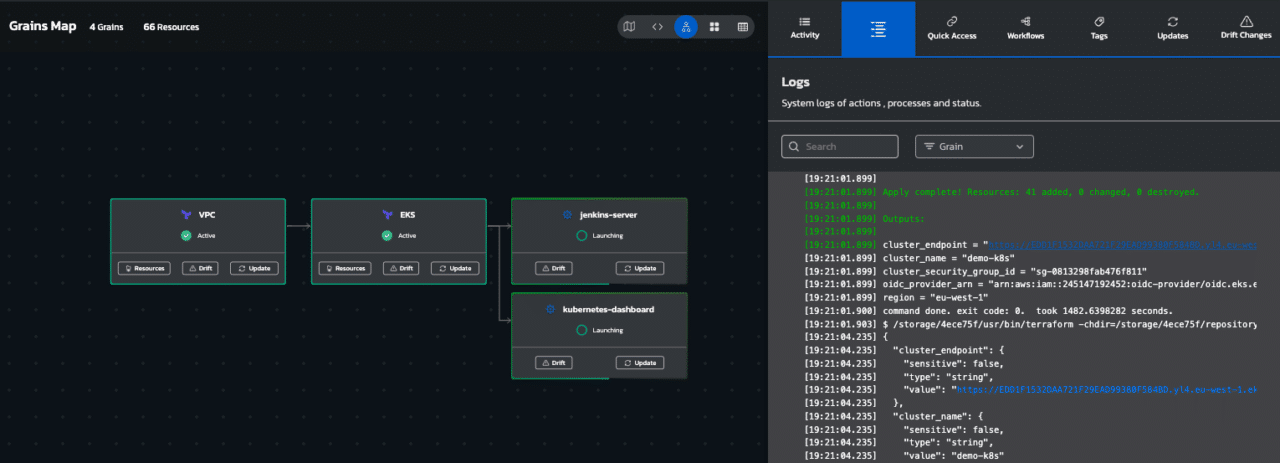Select the Logs tab
The image size is (1280, 463).
pyautogui.click(x=878, y=28)
